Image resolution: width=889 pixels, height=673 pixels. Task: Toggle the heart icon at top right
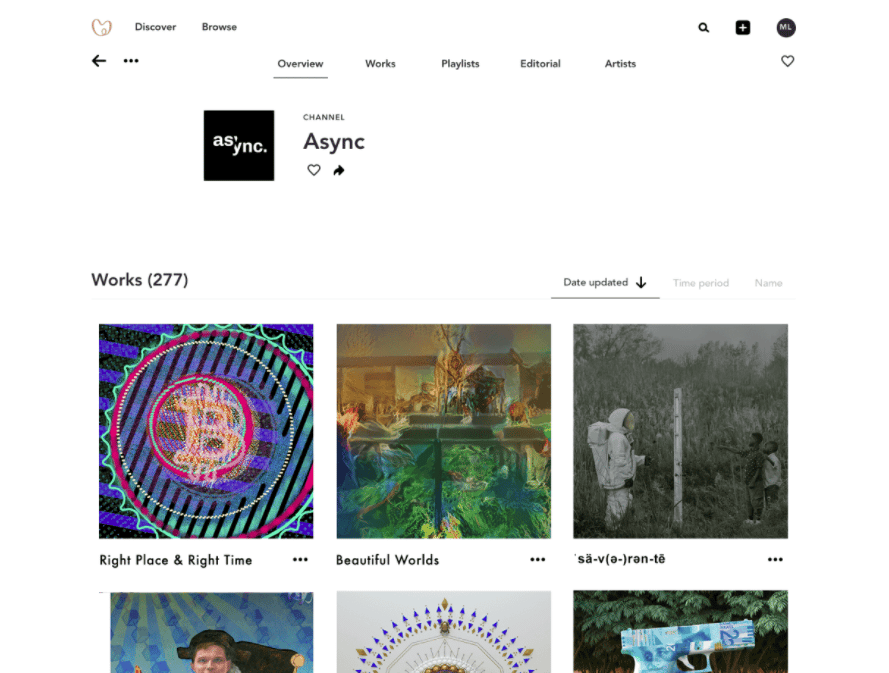click(788, 61)
